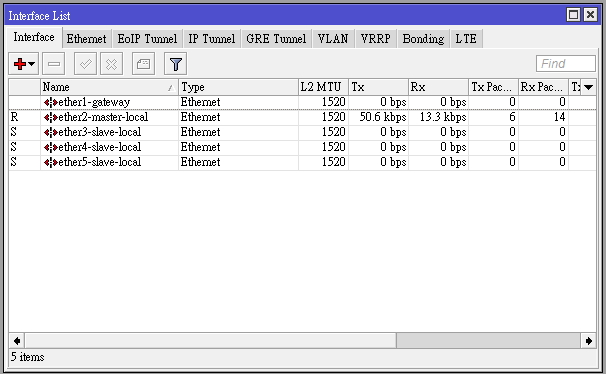Click the S flag of ether3-slave-local
The width and height of the screenshot is (606, 374).
pyautogui.click(x=14, y=132)
